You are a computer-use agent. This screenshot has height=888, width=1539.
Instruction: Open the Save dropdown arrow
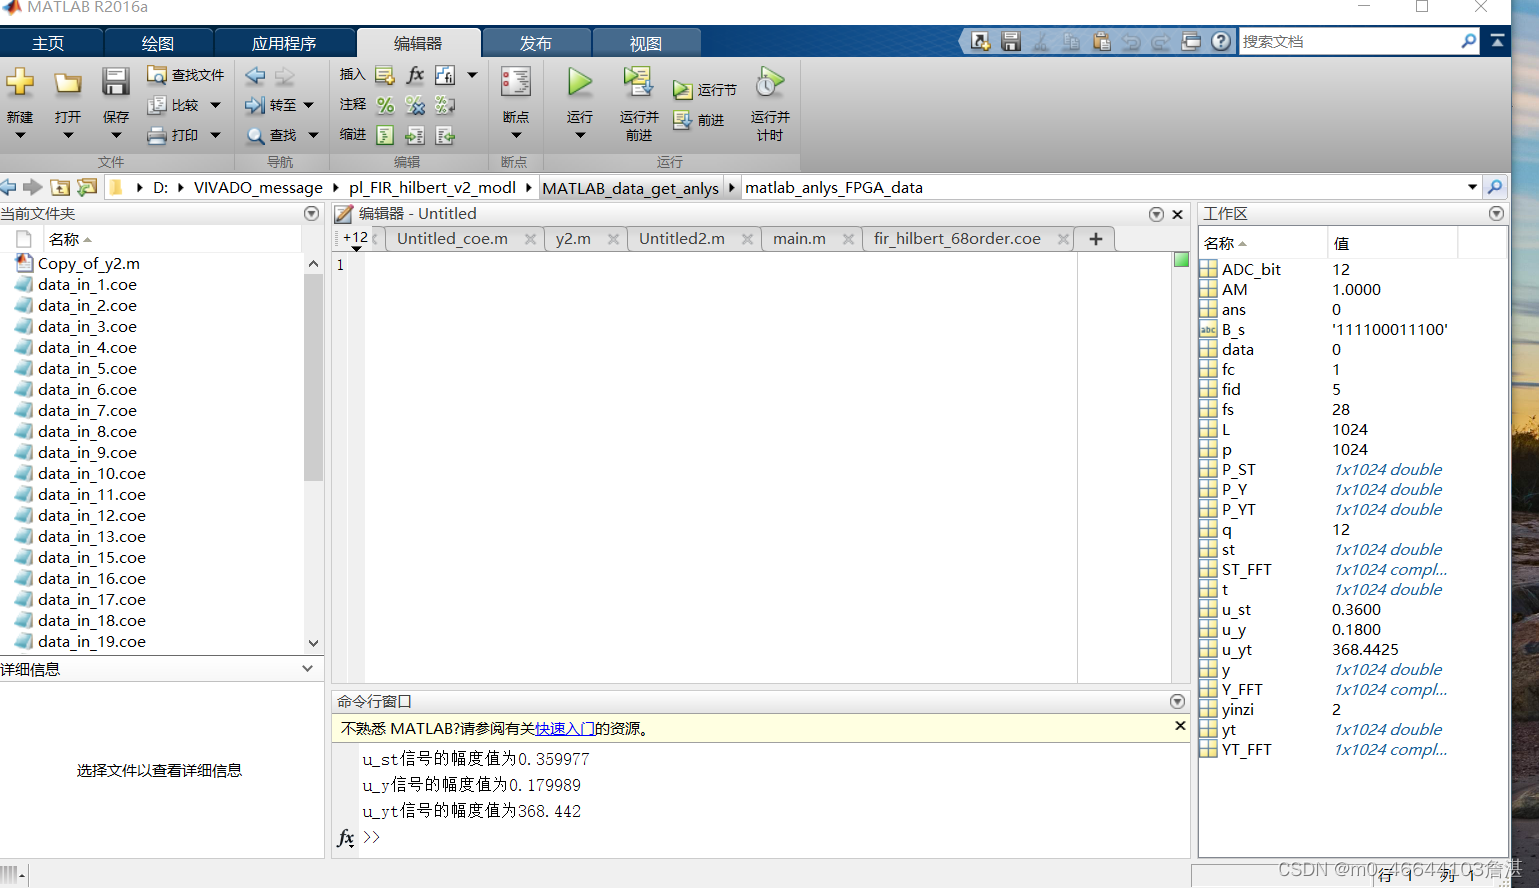point(116,135)
